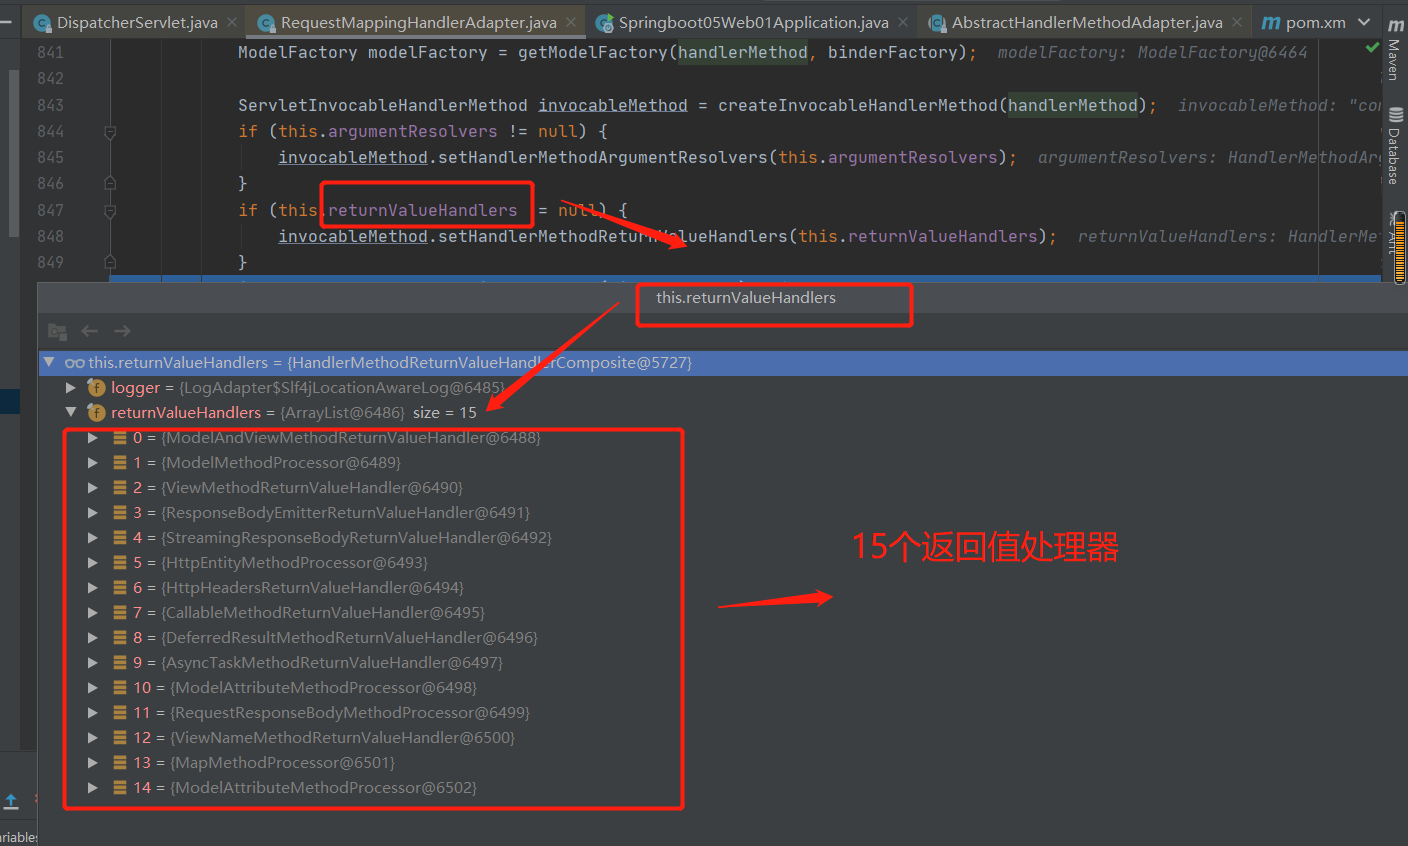The width and height of the screenshot is (1408, 846).
Task: Collapse this.returnValueHandlers root node
Action: 49,362
